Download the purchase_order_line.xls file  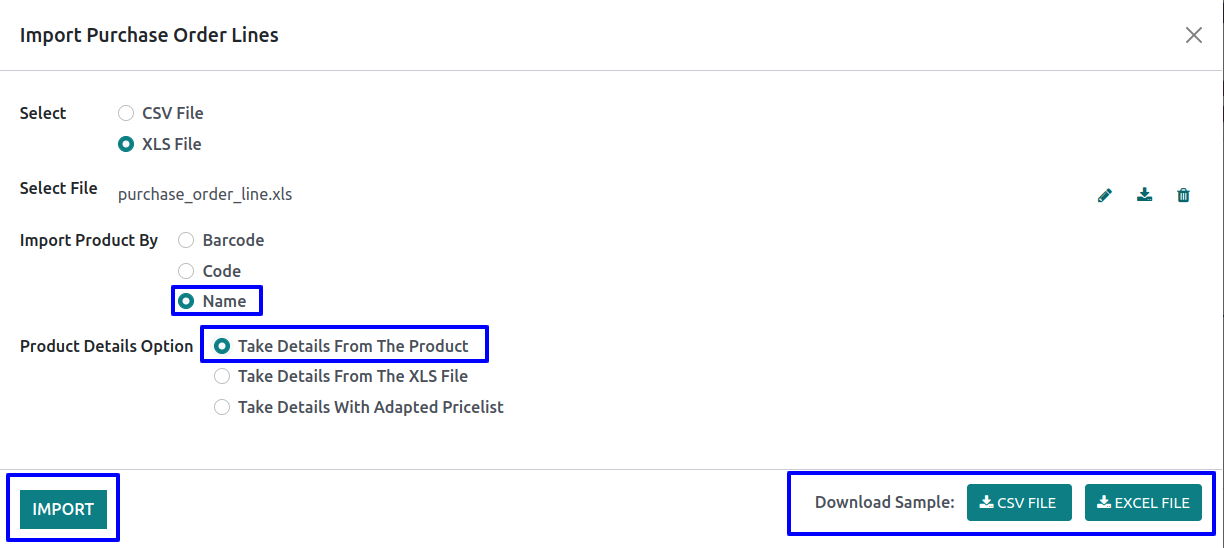point(1144,195)
